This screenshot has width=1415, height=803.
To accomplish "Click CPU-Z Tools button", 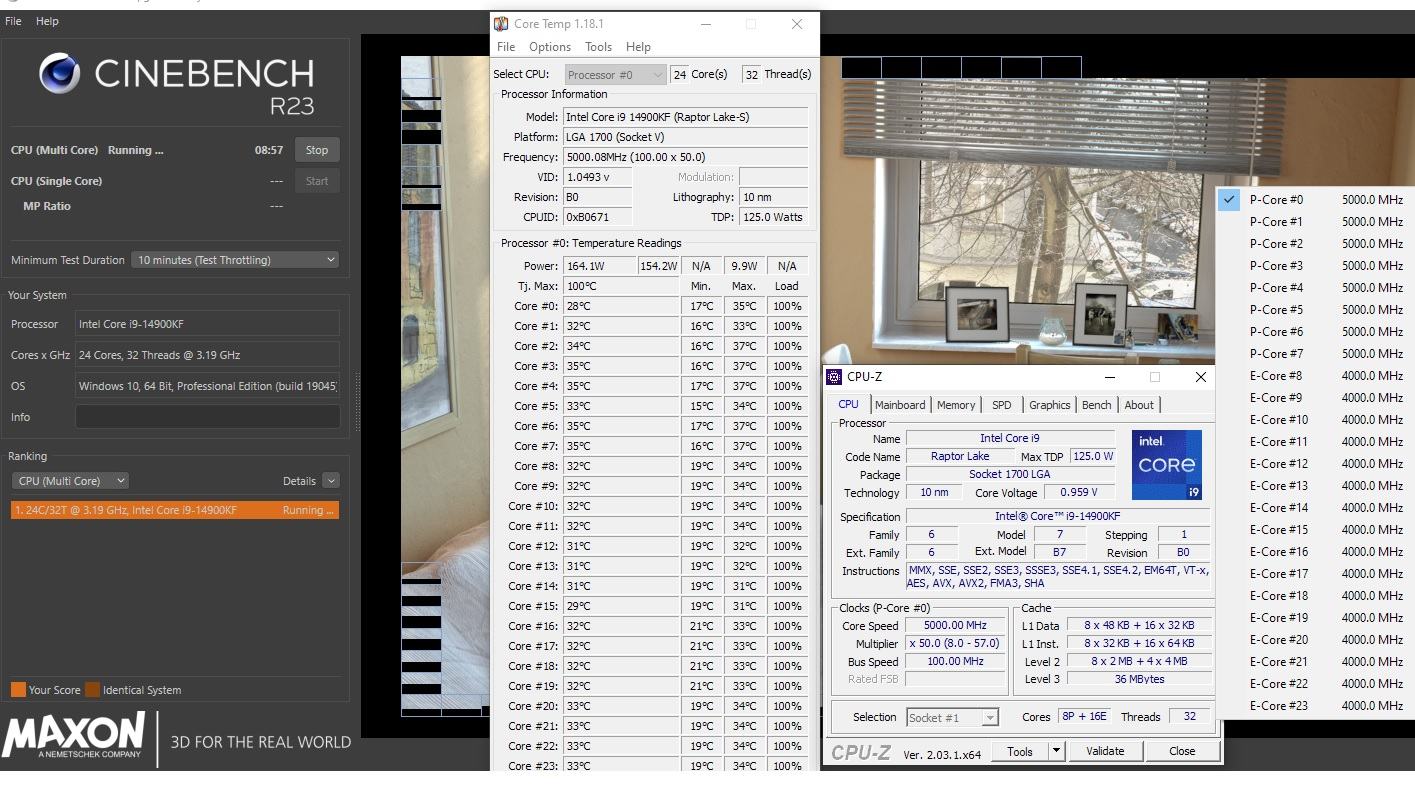I will tap(1020, 751).
